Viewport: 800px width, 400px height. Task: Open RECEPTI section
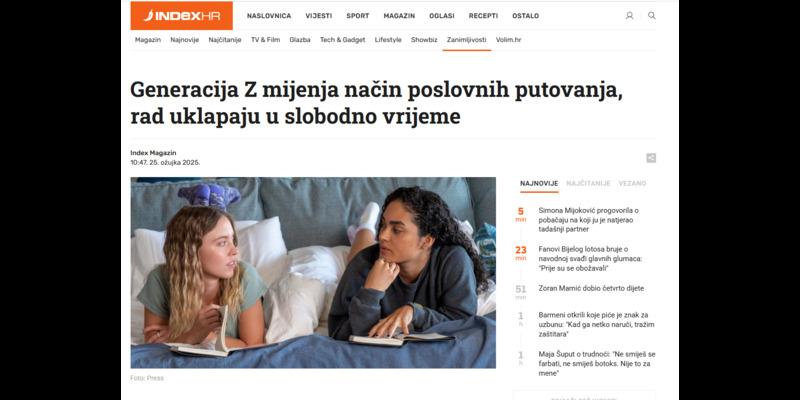[x=483, y=16]
